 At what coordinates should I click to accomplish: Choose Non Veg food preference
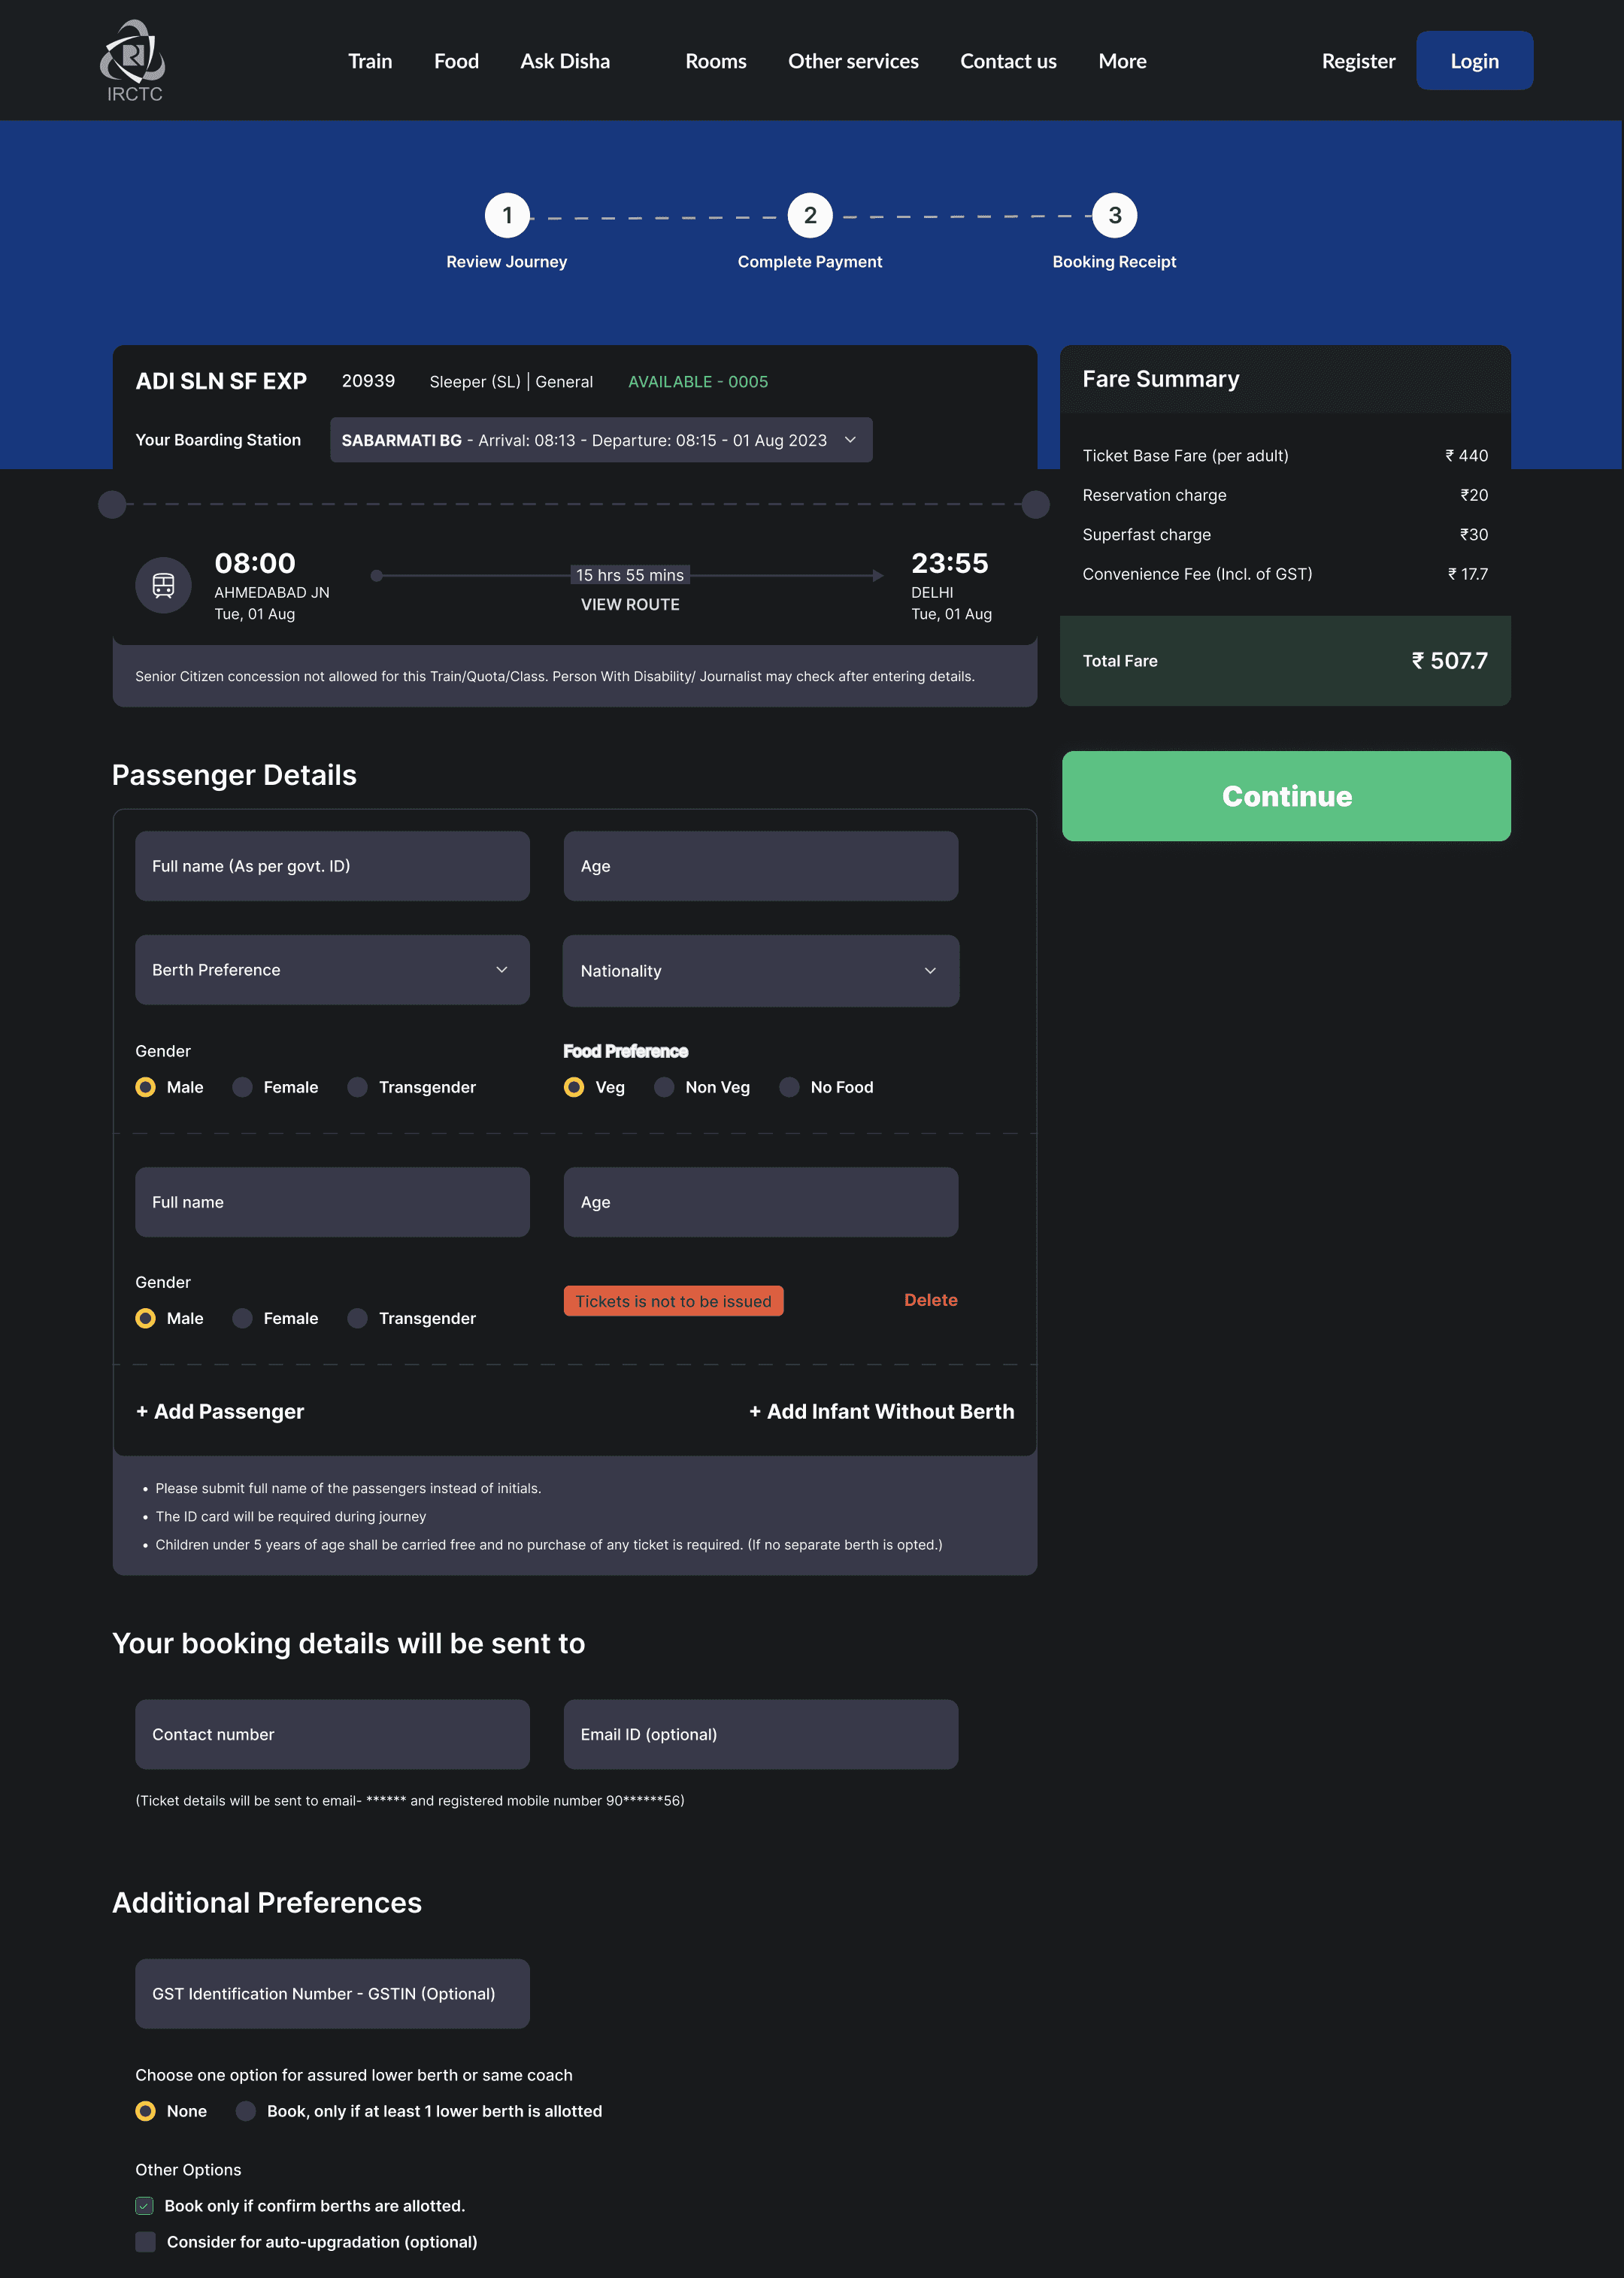click(x=665, y=1087)
